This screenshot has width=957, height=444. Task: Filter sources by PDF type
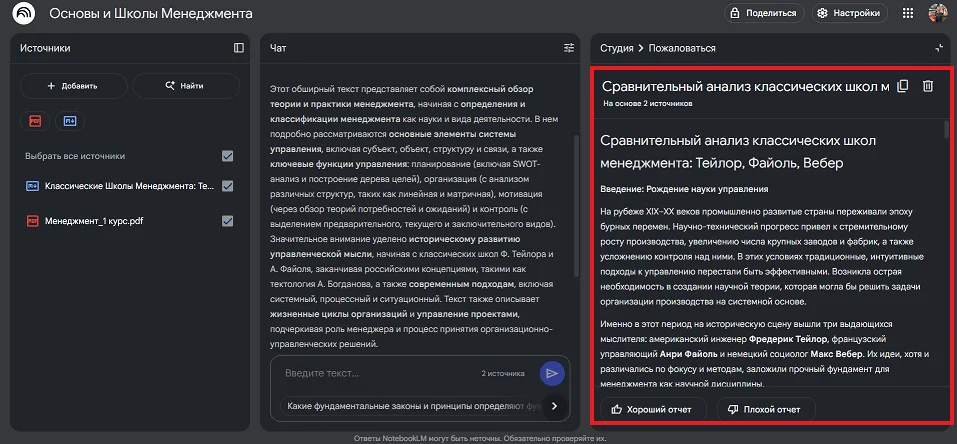click(x=36, y=120)
